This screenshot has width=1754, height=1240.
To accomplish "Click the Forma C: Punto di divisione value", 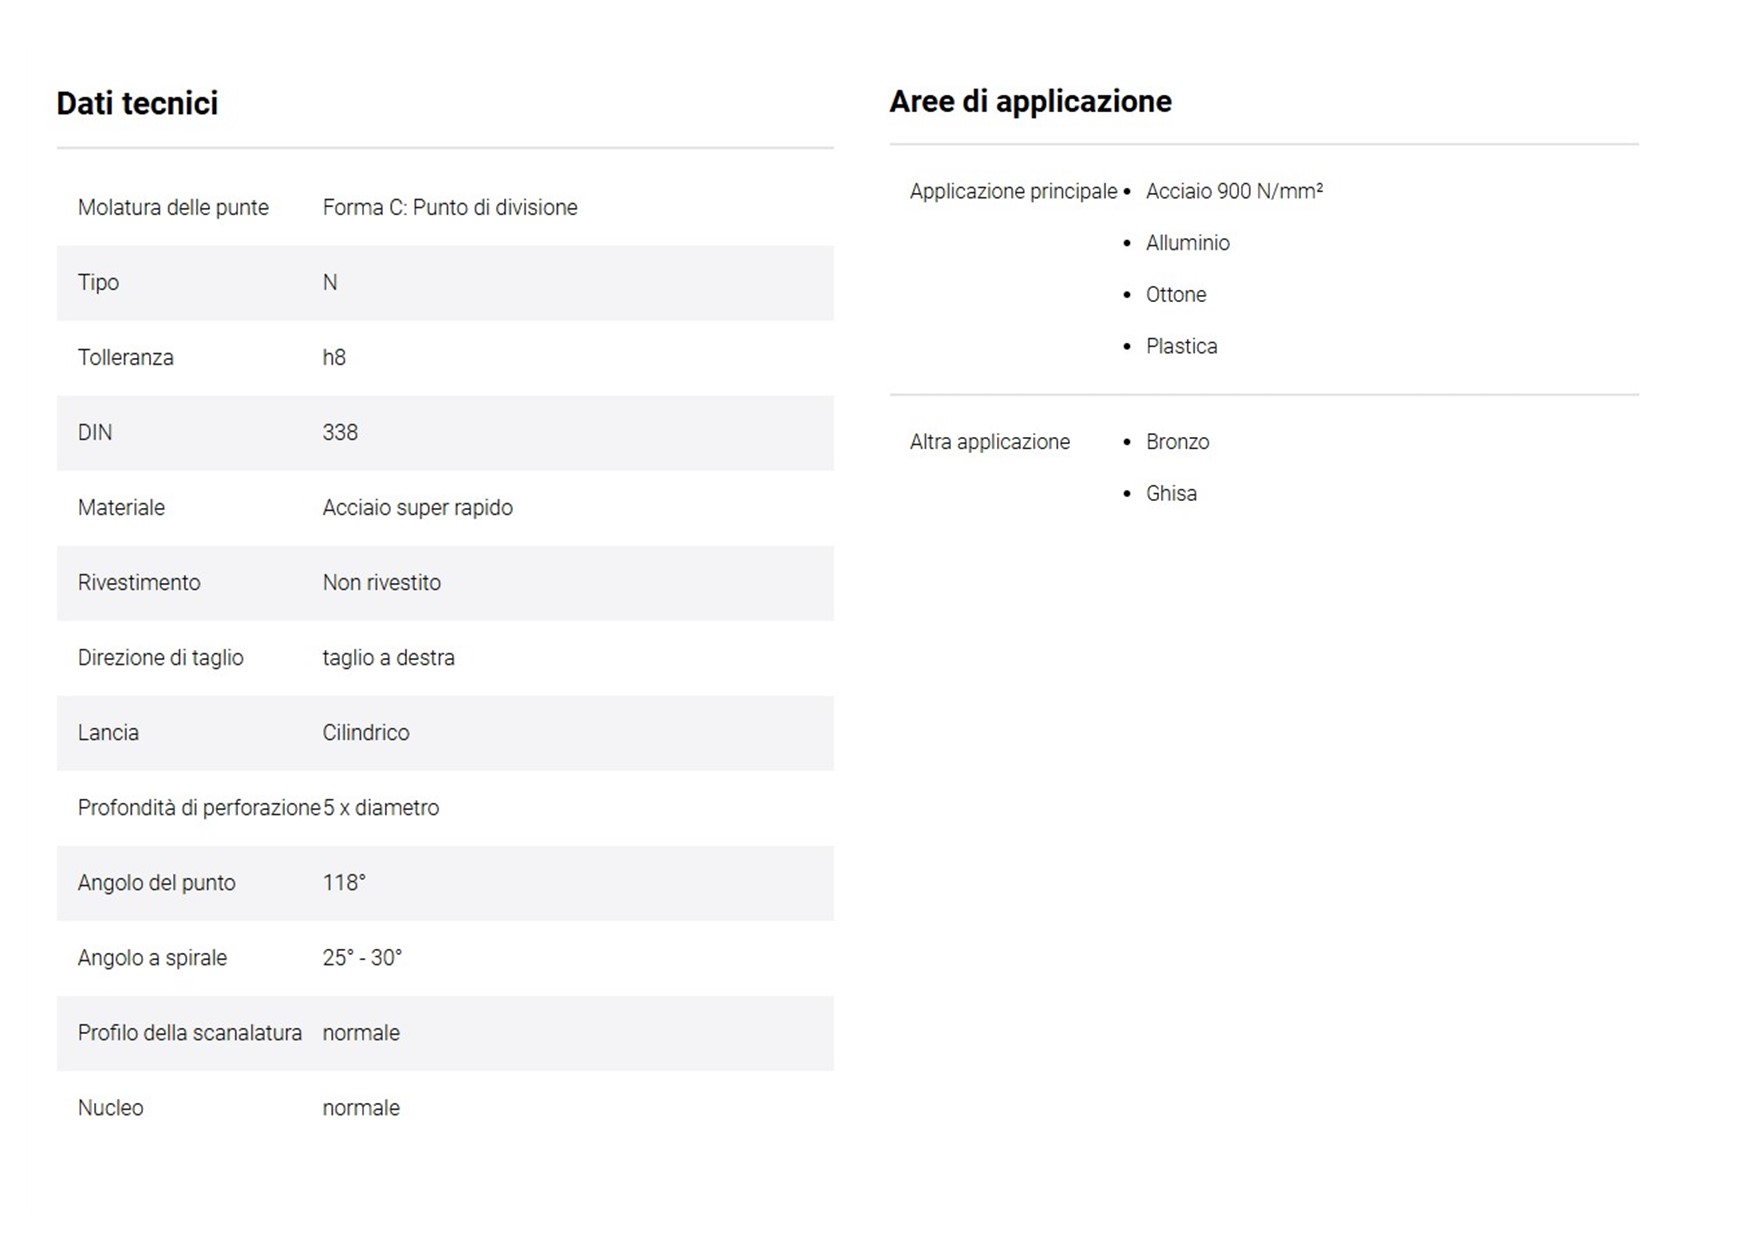I will [449, 207].
